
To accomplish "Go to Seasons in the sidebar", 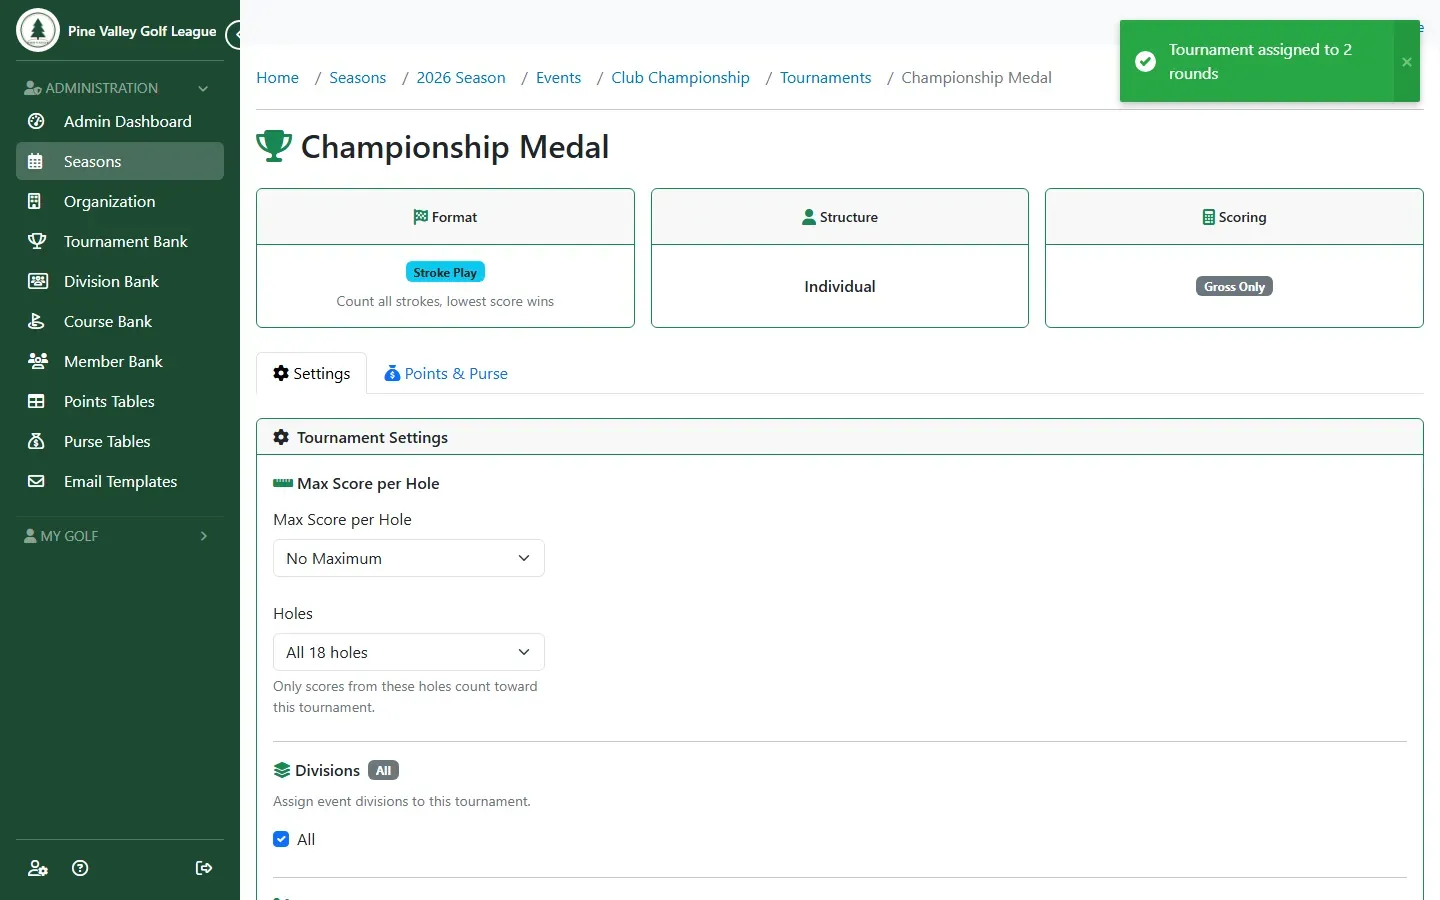I will pos(120,161).
